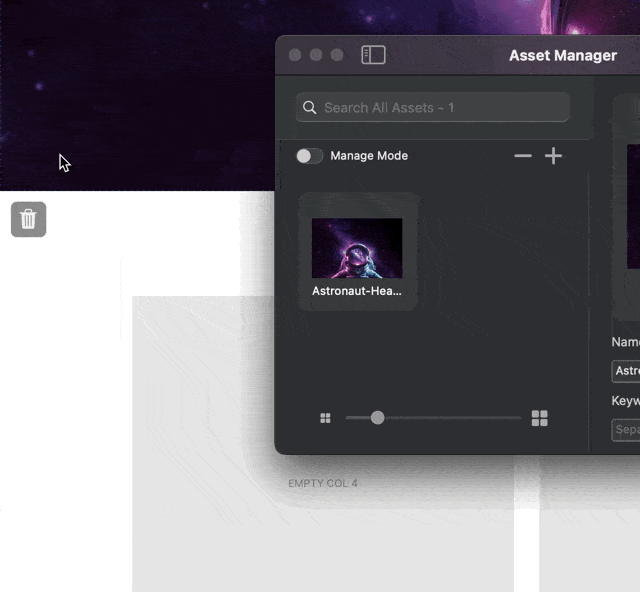Toggle the sidebar panel icon in title bar
Viewport: 640px width, 592px height.
pyautogui.click(x=373, y=55)
